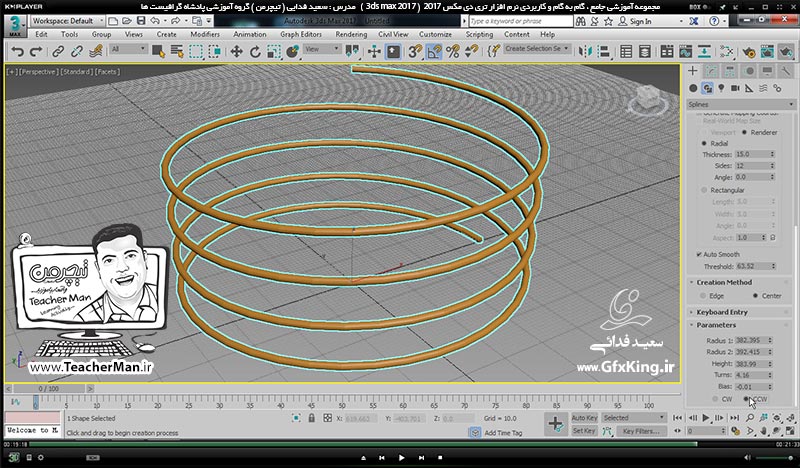Activate the Select and Scale tool
Image resolution: width=800 pixels, height=468 pixels.
[274, 52]
